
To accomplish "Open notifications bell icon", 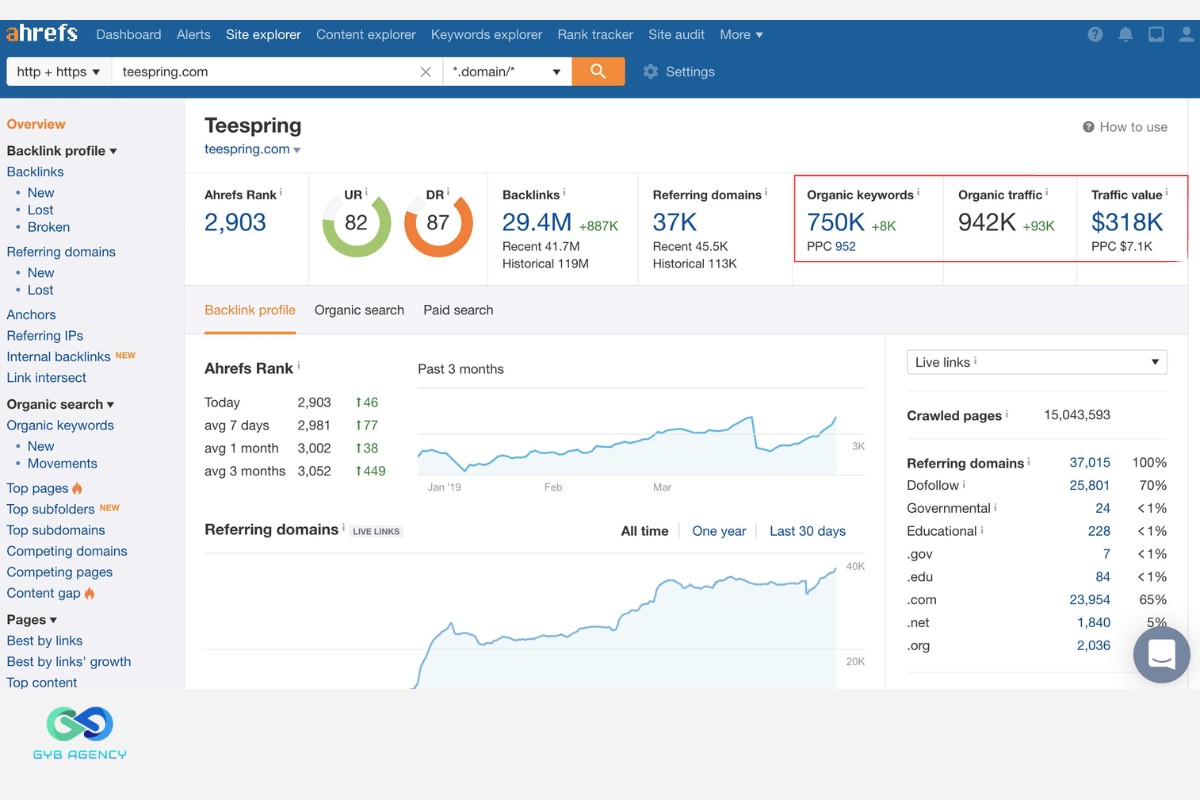I will pos(1125,34).
